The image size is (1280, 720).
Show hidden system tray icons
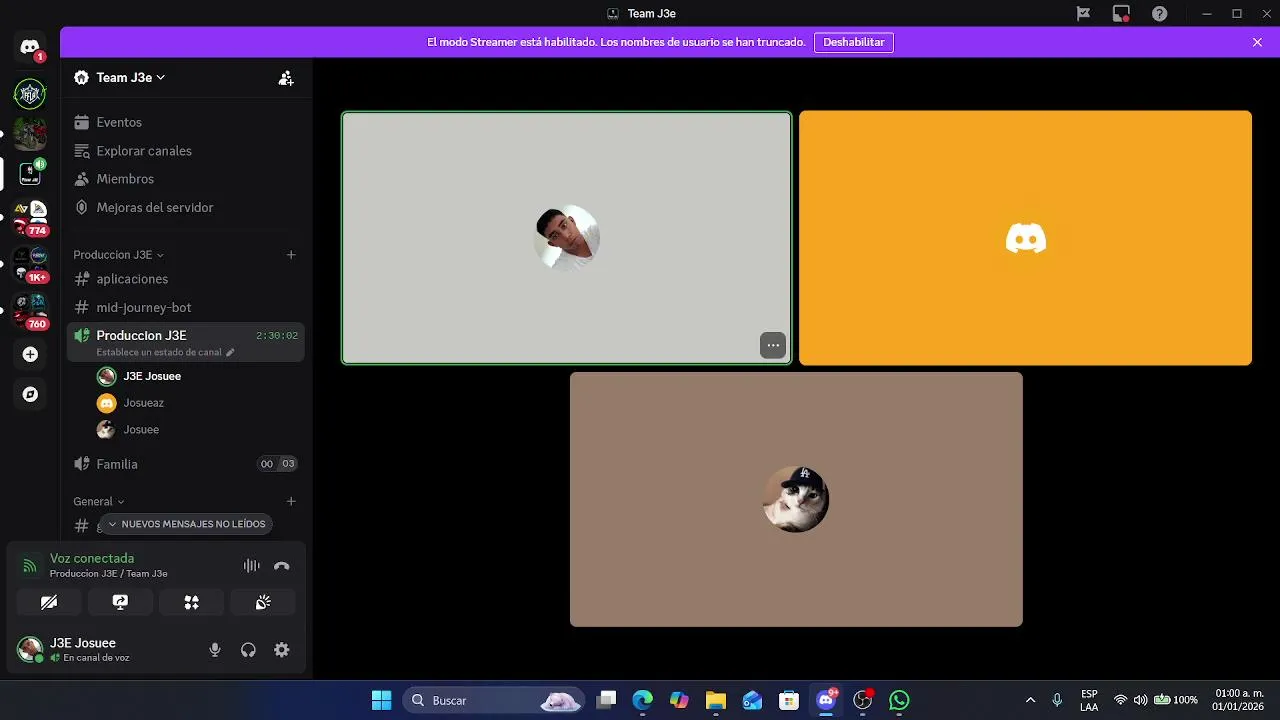1031,700
